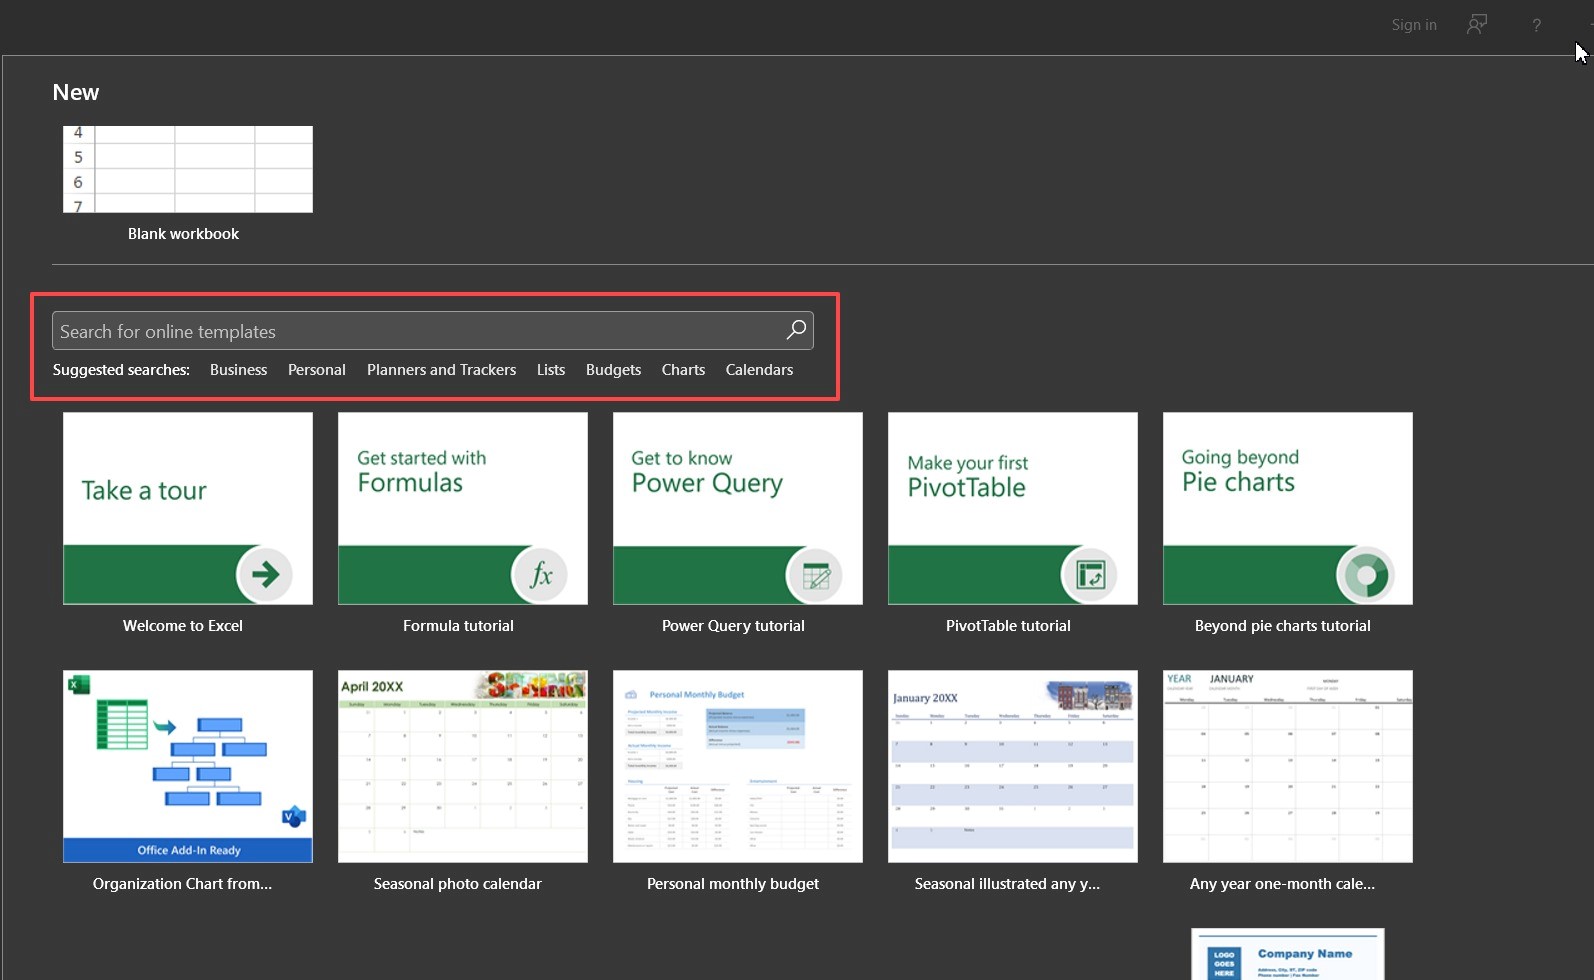Screen dimensions: 1594x980
Task: Click the Visio logo on organization chart thumbnail
Action: [293, 816]
